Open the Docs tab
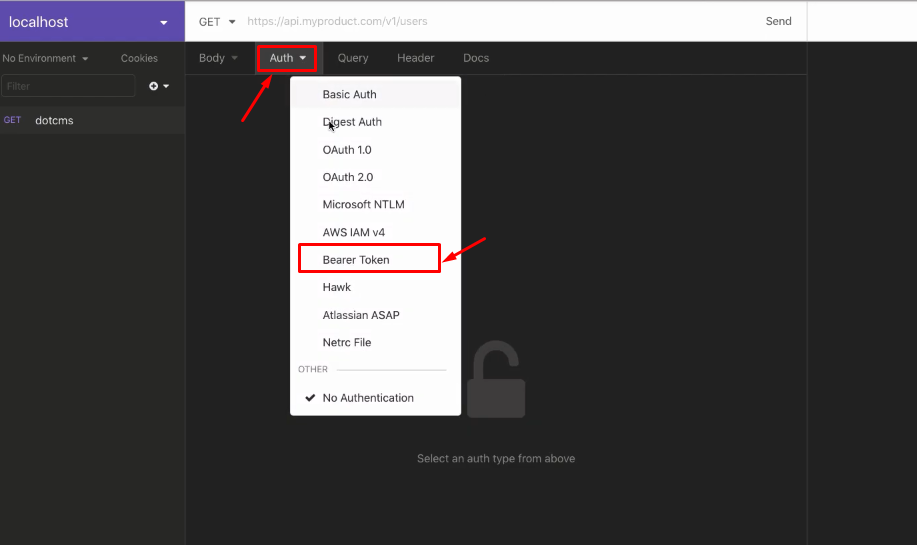Image resolution: width=917 pixels, height=545 pixels. pyautogui.click(x=476, y=58)
